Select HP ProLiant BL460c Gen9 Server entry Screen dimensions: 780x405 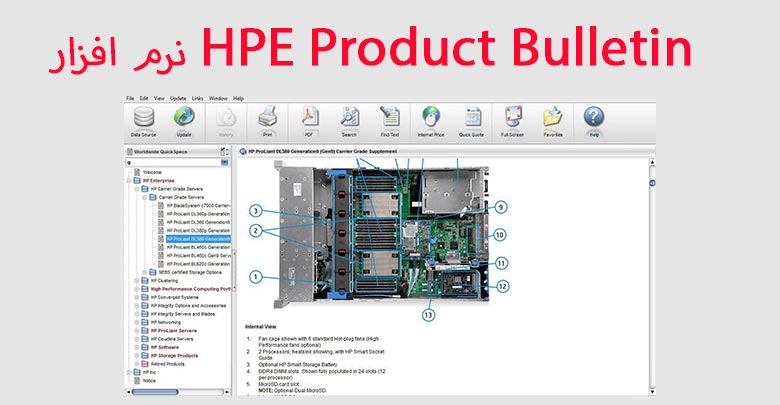click(198, 256)
